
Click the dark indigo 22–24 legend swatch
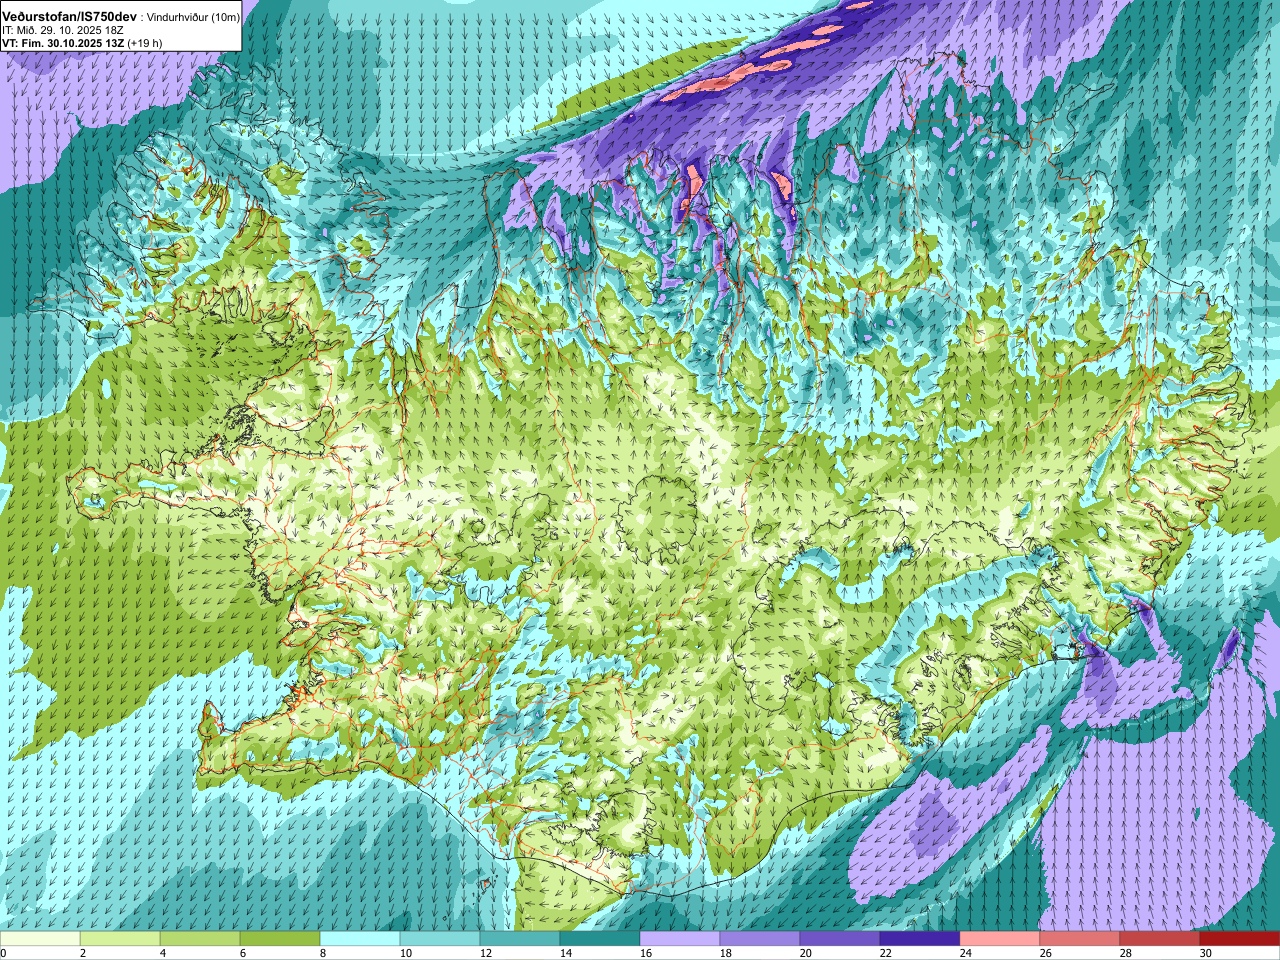(920, 939)
